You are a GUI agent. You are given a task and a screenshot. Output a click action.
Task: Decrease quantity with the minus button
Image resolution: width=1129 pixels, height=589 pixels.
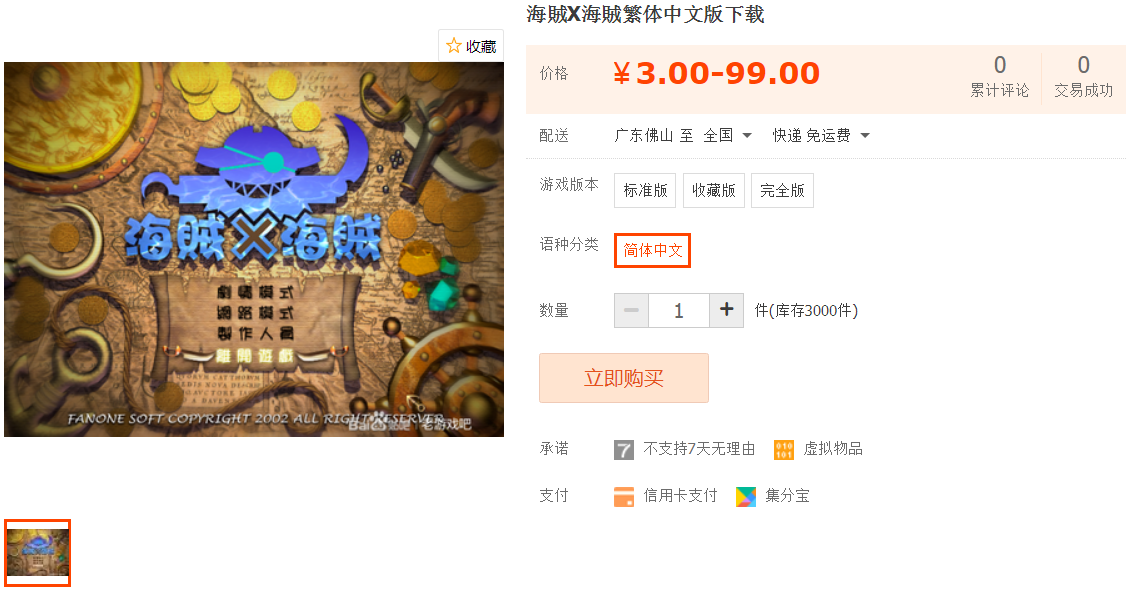(631, 310)
